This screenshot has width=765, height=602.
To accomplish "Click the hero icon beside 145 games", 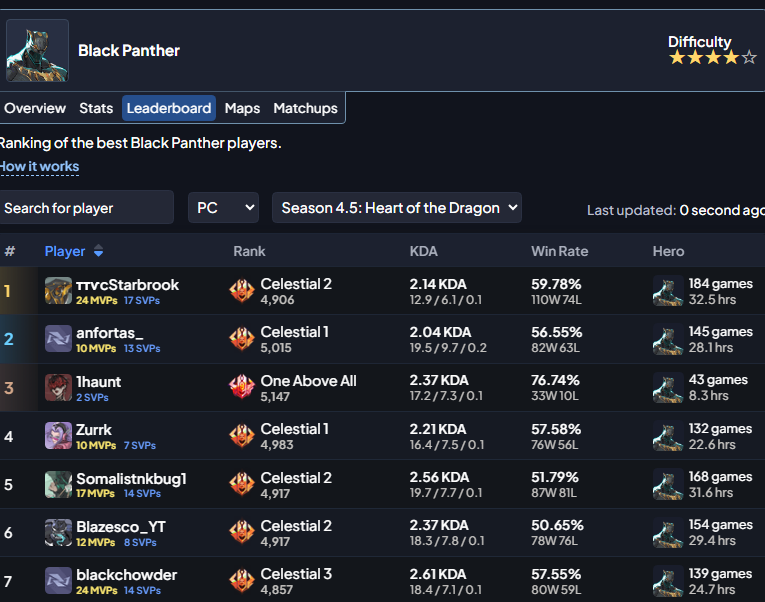I will point(668,339).
